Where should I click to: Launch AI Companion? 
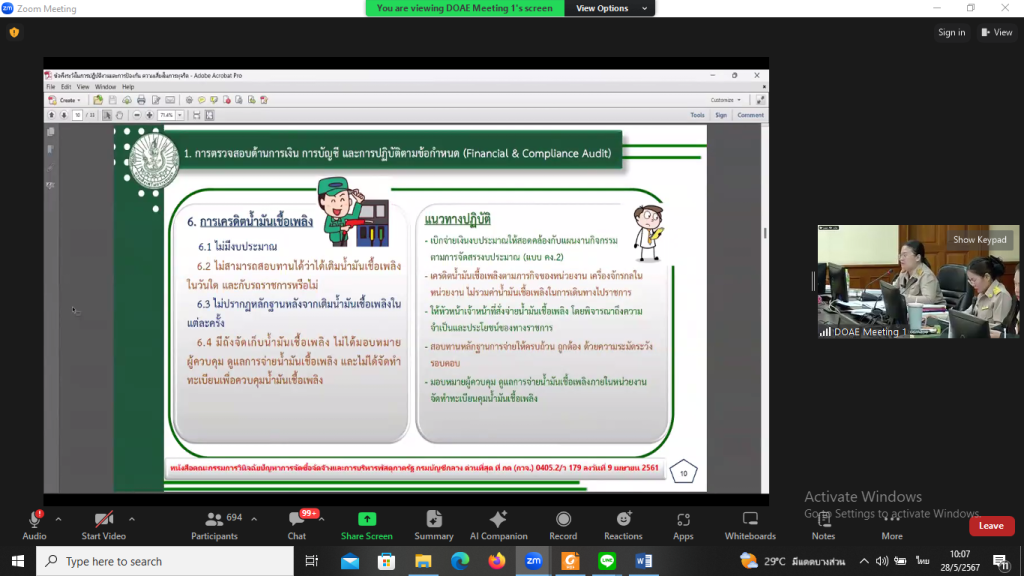pyautogui.click(x=498, y=526)
